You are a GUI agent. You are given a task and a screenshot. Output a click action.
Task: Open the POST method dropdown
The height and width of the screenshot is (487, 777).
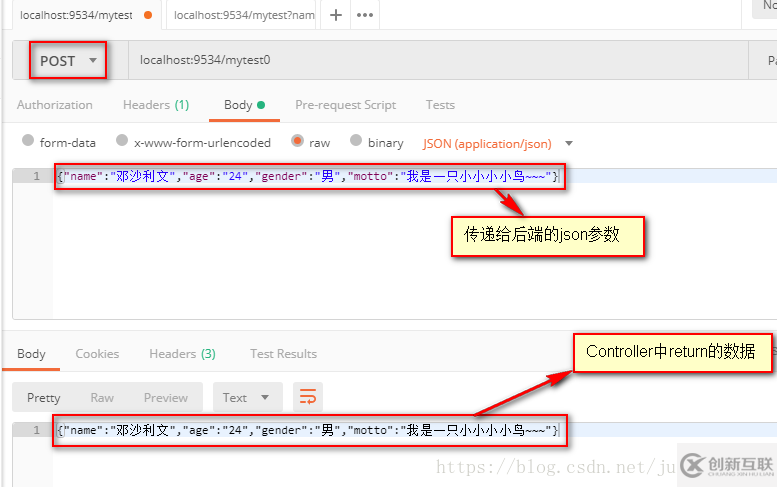[68, 60]
